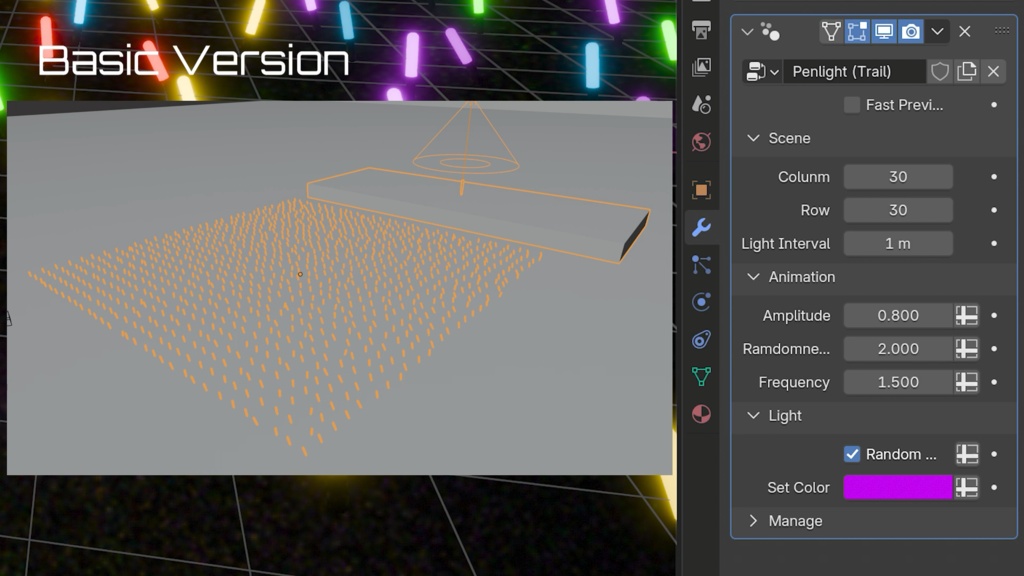Image resolution: width=1024 pixels, height=576 pixels.
Task: Click the modifier panel drag grip handle
Action: (1002, 31)
